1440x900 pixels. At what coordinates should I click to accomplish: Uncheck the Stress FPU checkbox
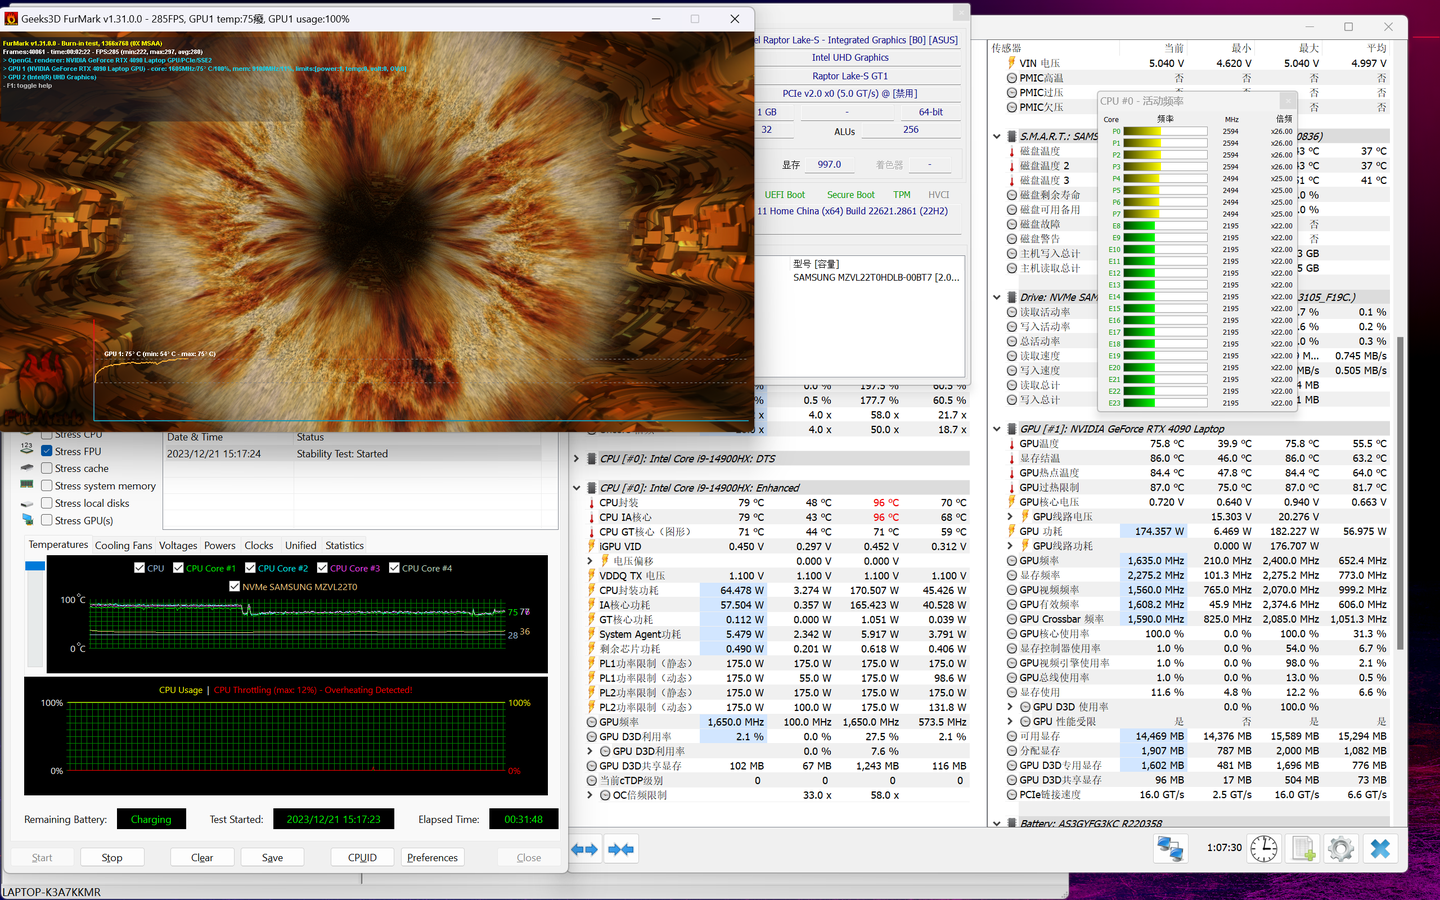pos(47,451)
